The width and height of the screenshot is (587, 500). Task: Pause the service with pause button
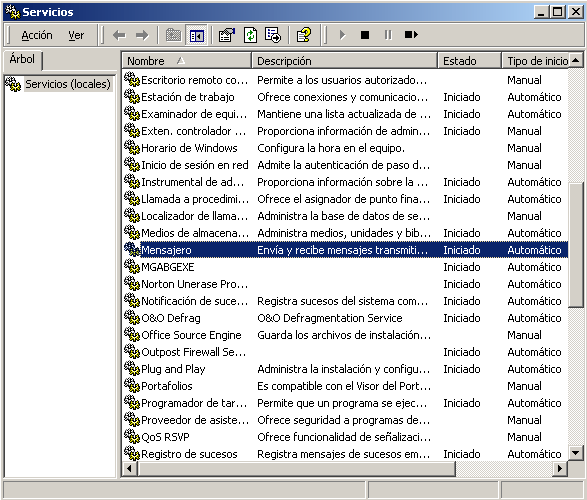click(x=388, y=35)
